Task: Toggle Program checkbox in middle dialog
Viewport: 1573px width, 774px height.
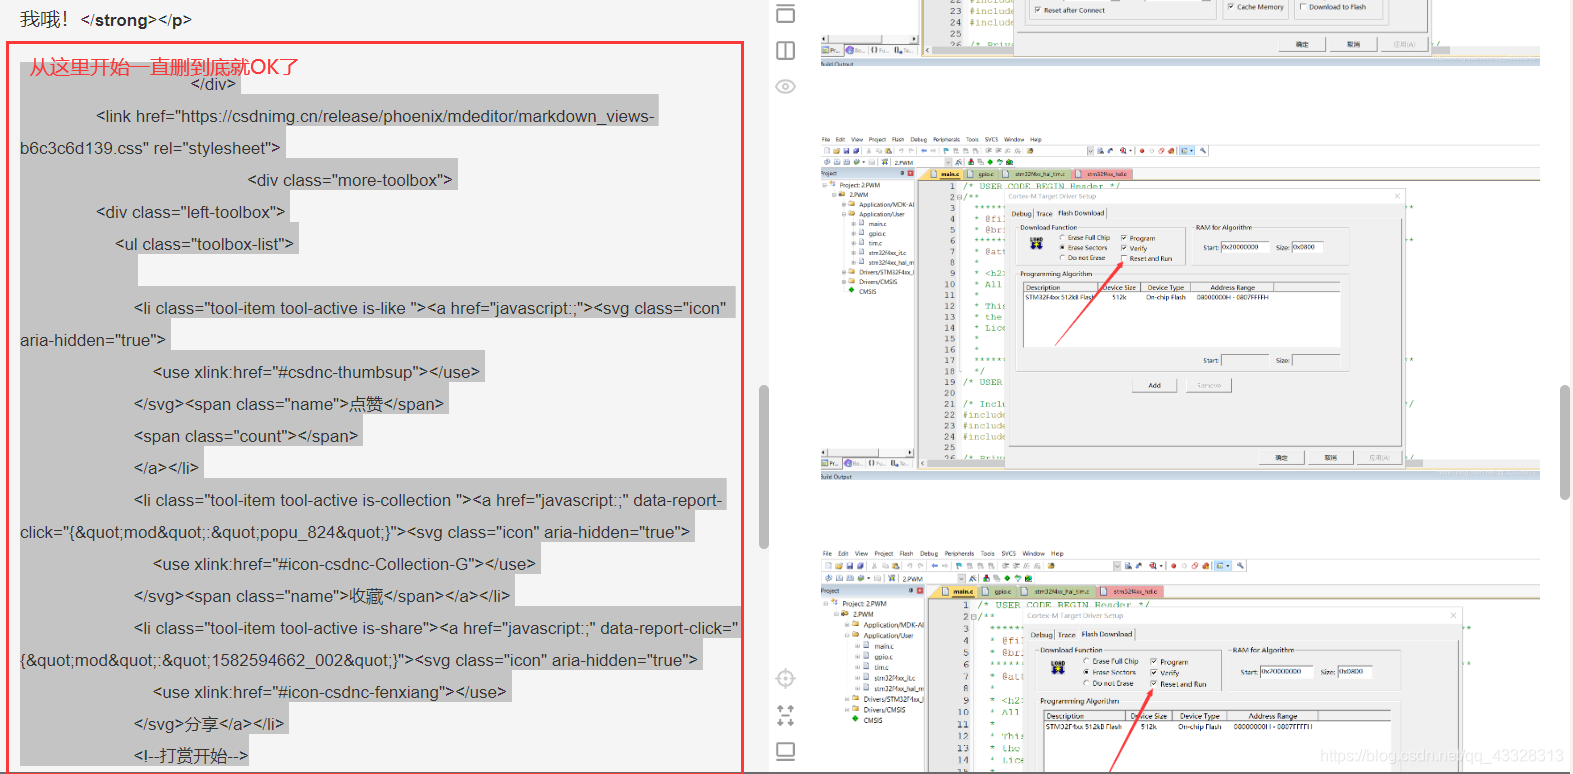Action: [x=1124, y=238]
